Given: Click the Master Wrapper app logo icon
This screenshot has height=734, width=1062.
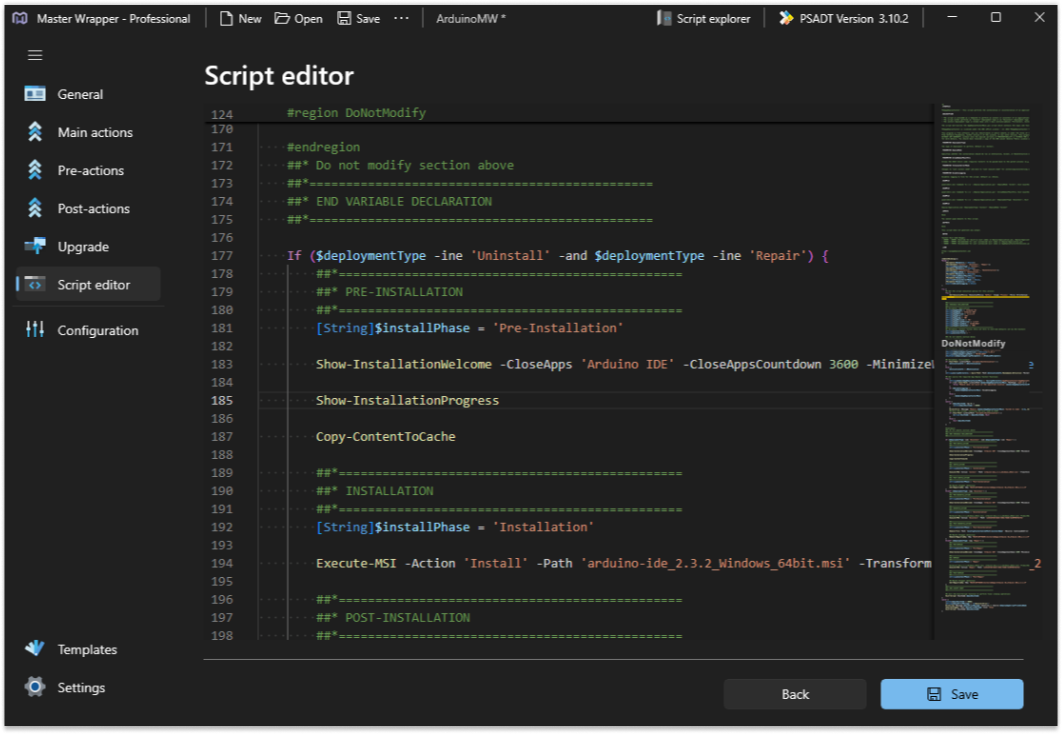Looking at the screenshot, I should tap(20, 18).
